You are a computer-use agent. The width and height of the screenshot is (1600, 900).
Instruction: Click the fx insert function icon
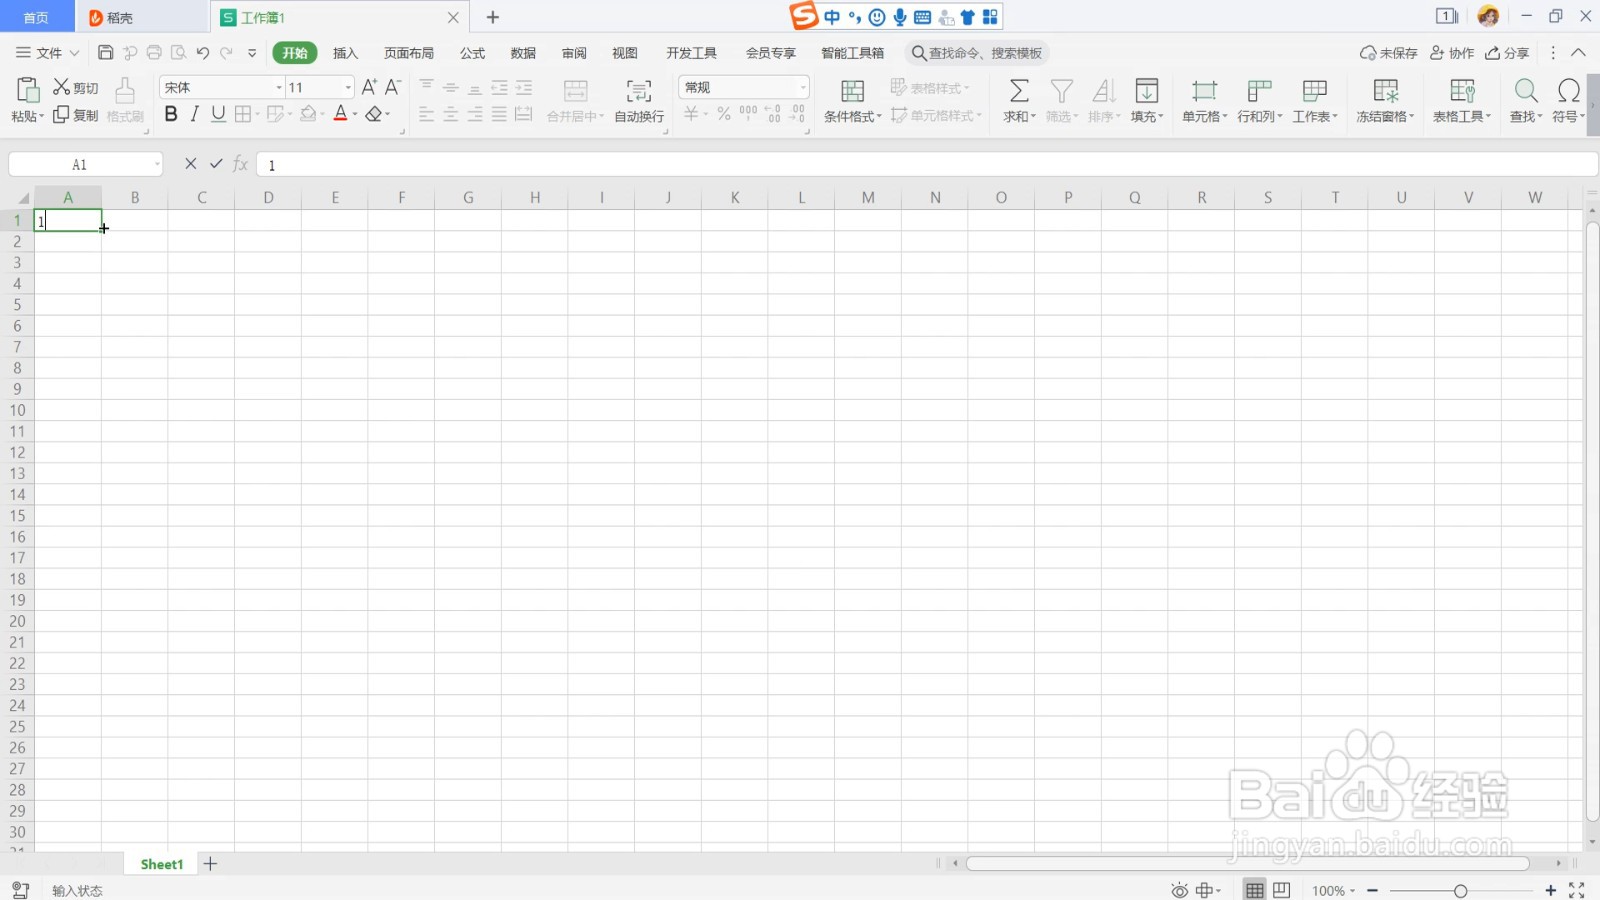tap(240, 164)
